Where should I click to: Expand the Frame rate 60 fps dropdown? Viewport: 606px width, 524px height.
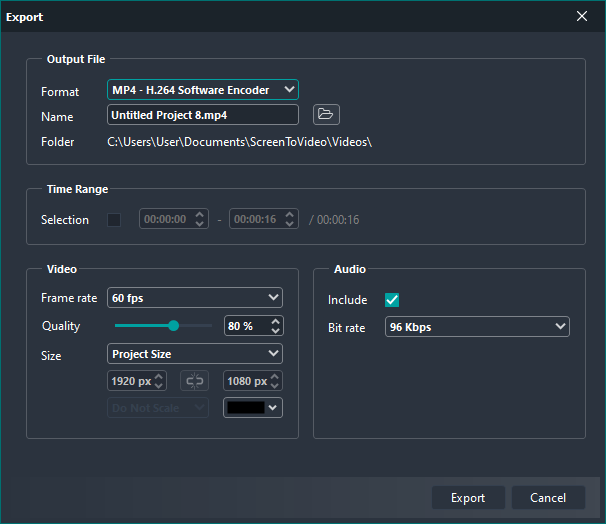(194, 298)
